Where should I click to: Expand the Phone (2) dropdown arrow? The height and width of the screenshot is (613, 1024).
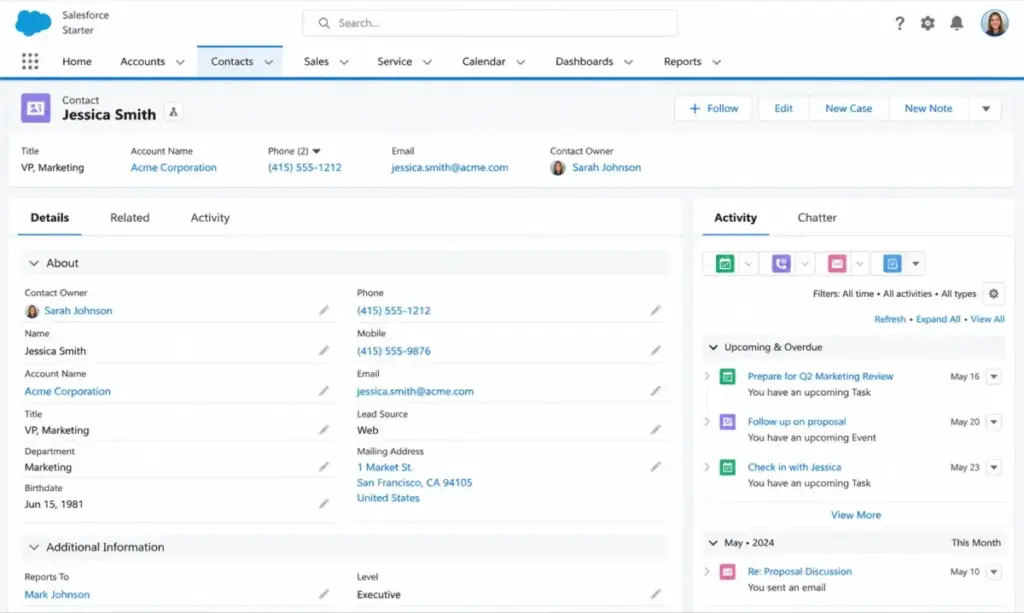tap(317, 151)
